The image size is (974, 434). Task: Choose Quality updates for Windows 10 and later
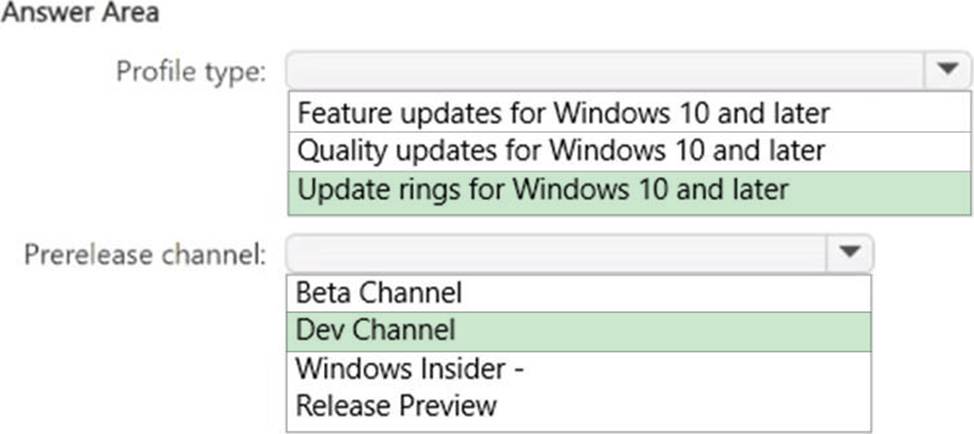pyautogui.click(x=561, y=151)
